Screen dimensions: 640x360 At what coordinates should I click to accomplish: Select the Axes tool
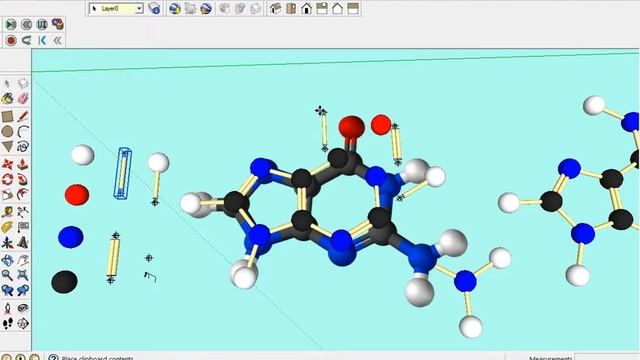(x=7, y=243)
